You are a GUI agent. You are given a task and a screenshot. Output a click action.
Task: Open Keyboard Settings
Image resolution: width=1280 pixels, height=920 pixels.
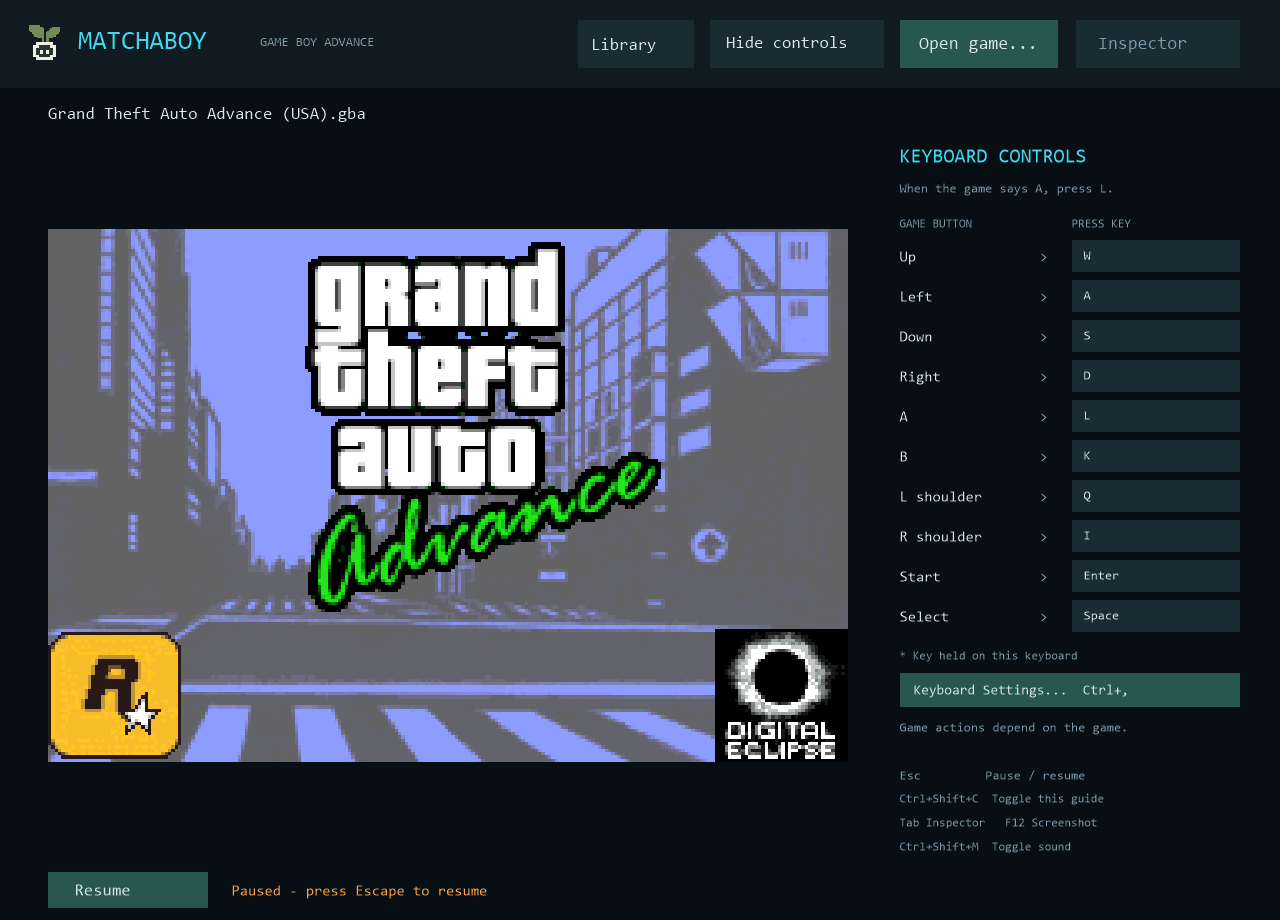click(1070, 690)
